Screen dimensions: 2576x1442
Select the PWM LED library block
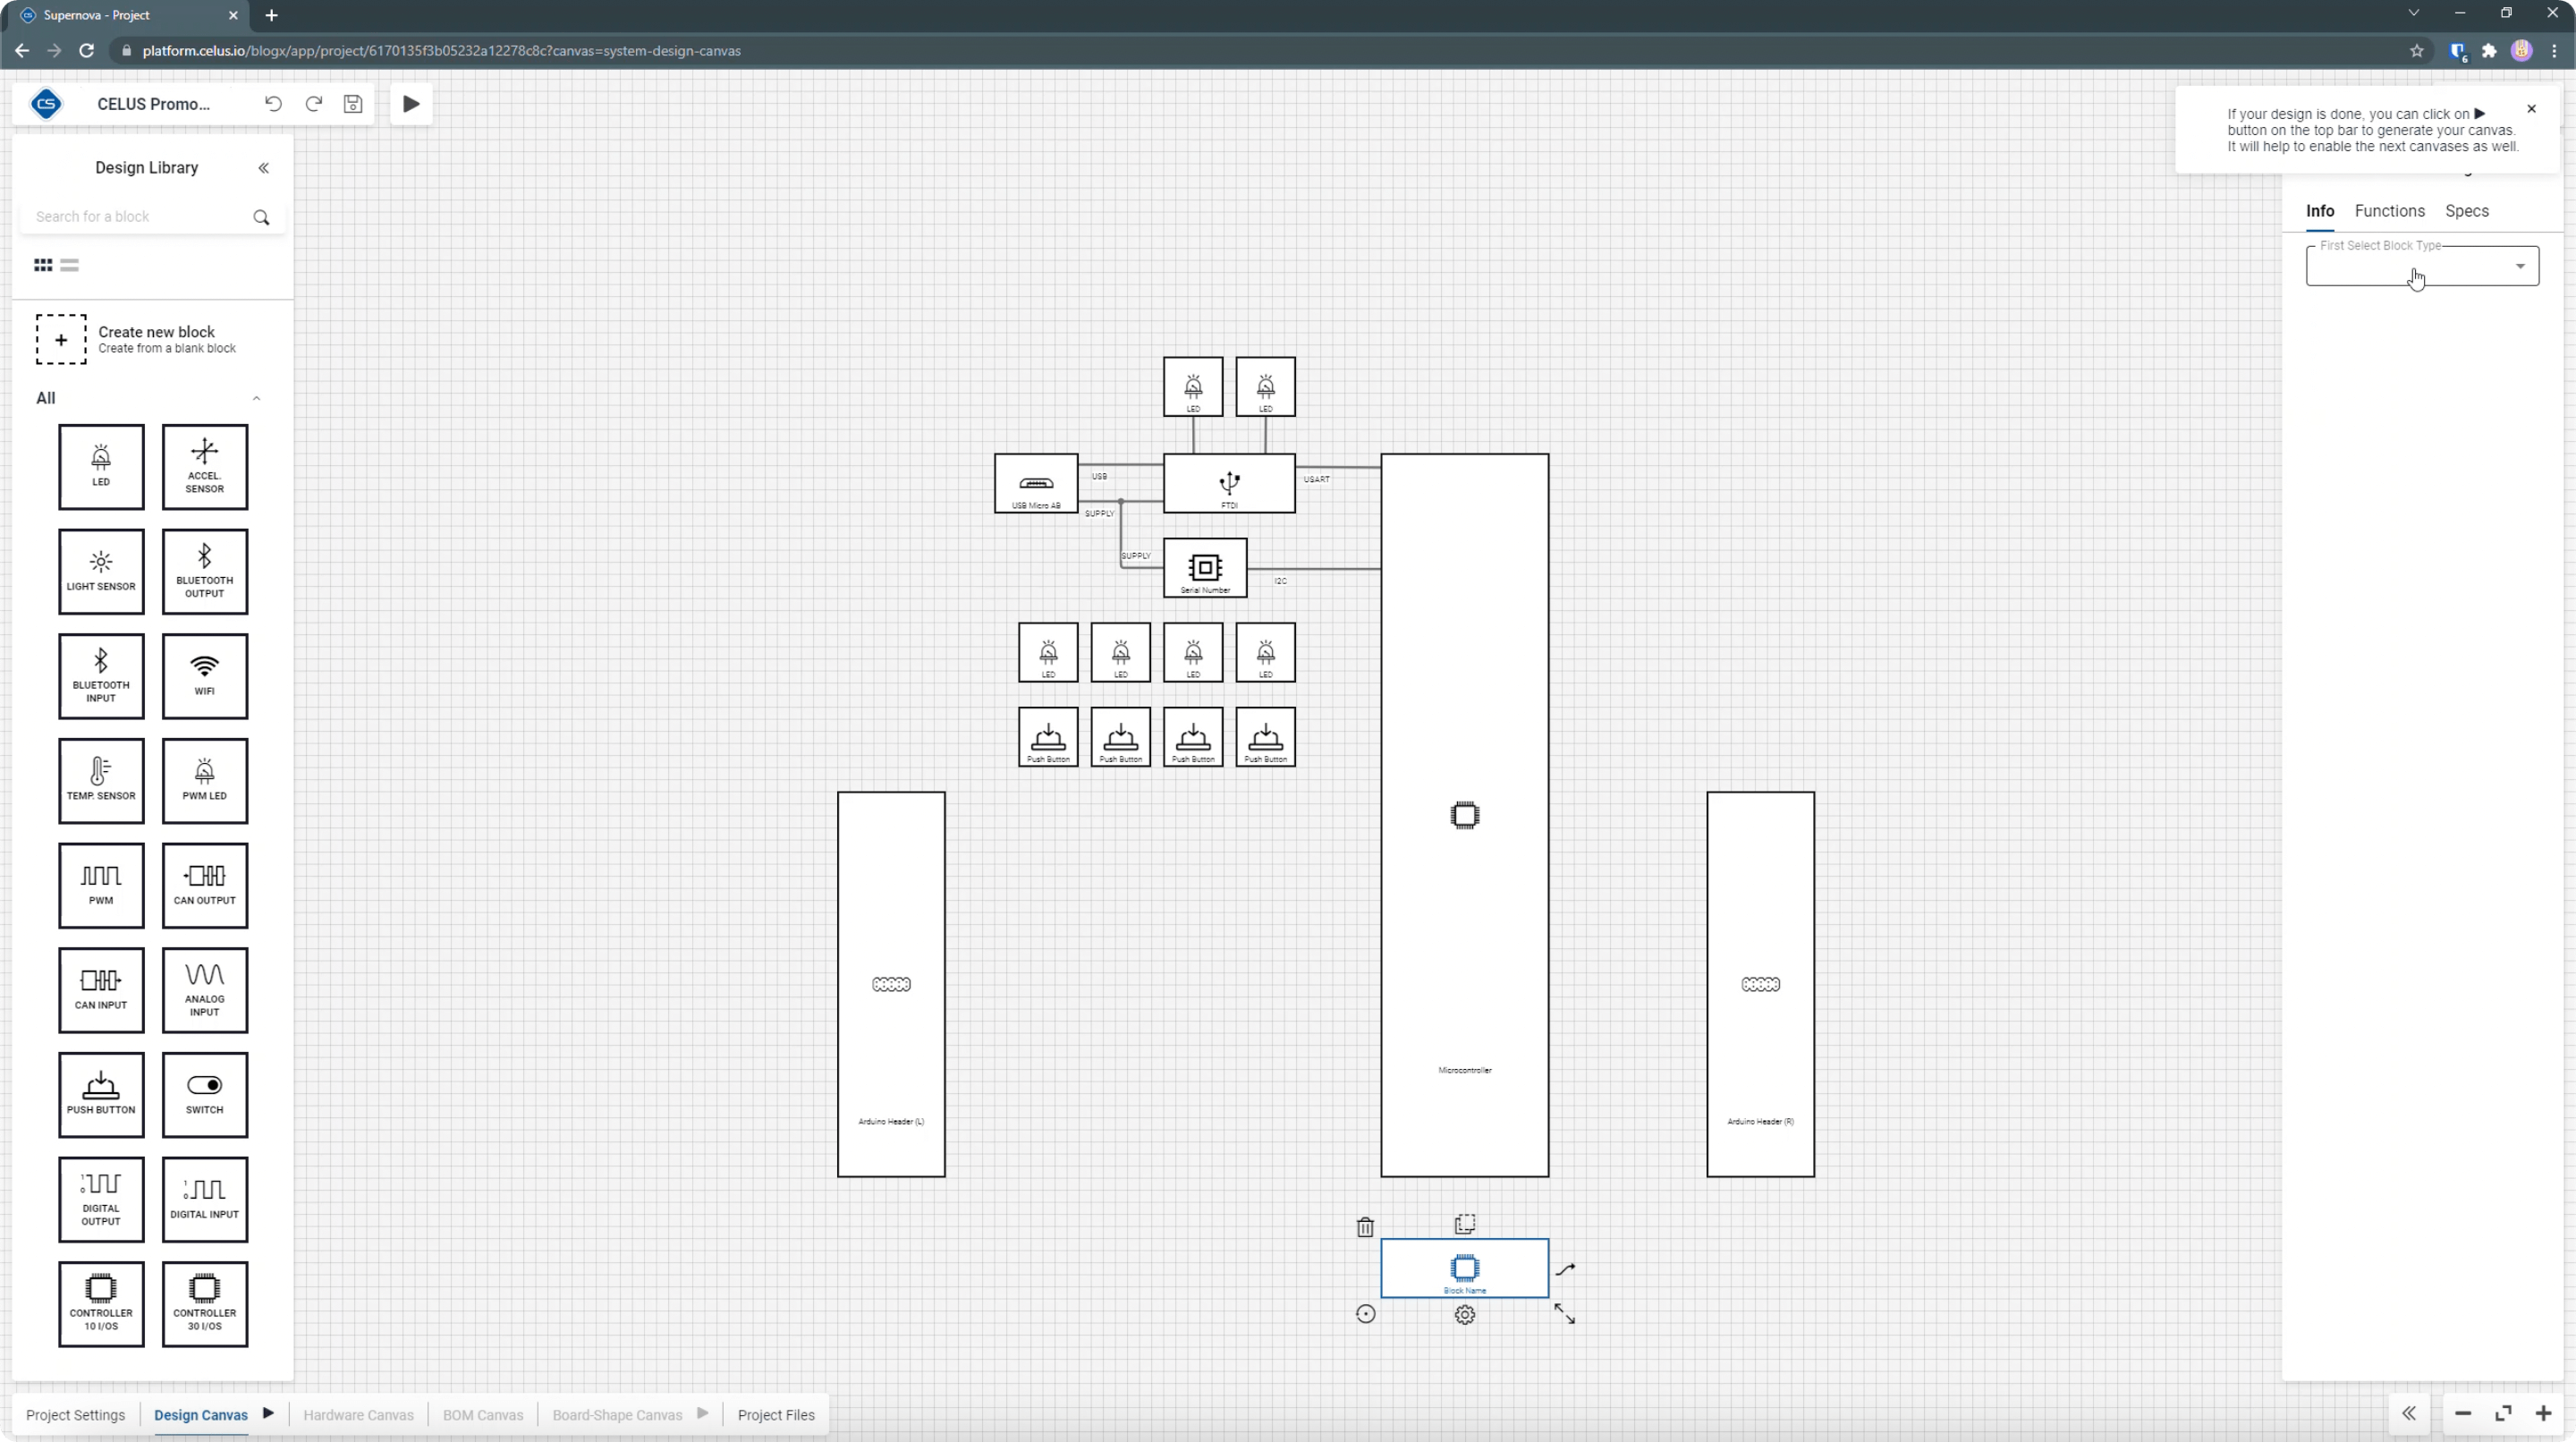(205, 781)
